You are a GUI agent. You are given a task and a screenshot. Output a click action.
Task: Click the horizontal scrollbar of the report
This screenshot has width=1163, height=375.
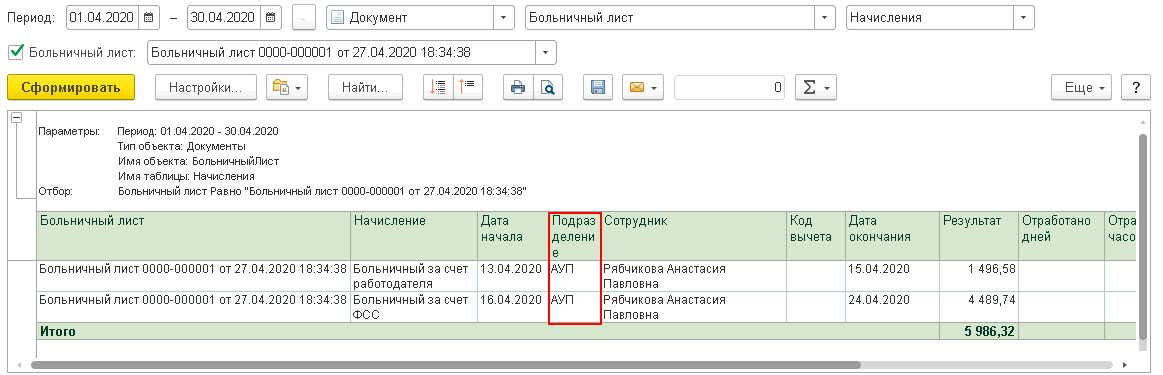tap(445, 365)
